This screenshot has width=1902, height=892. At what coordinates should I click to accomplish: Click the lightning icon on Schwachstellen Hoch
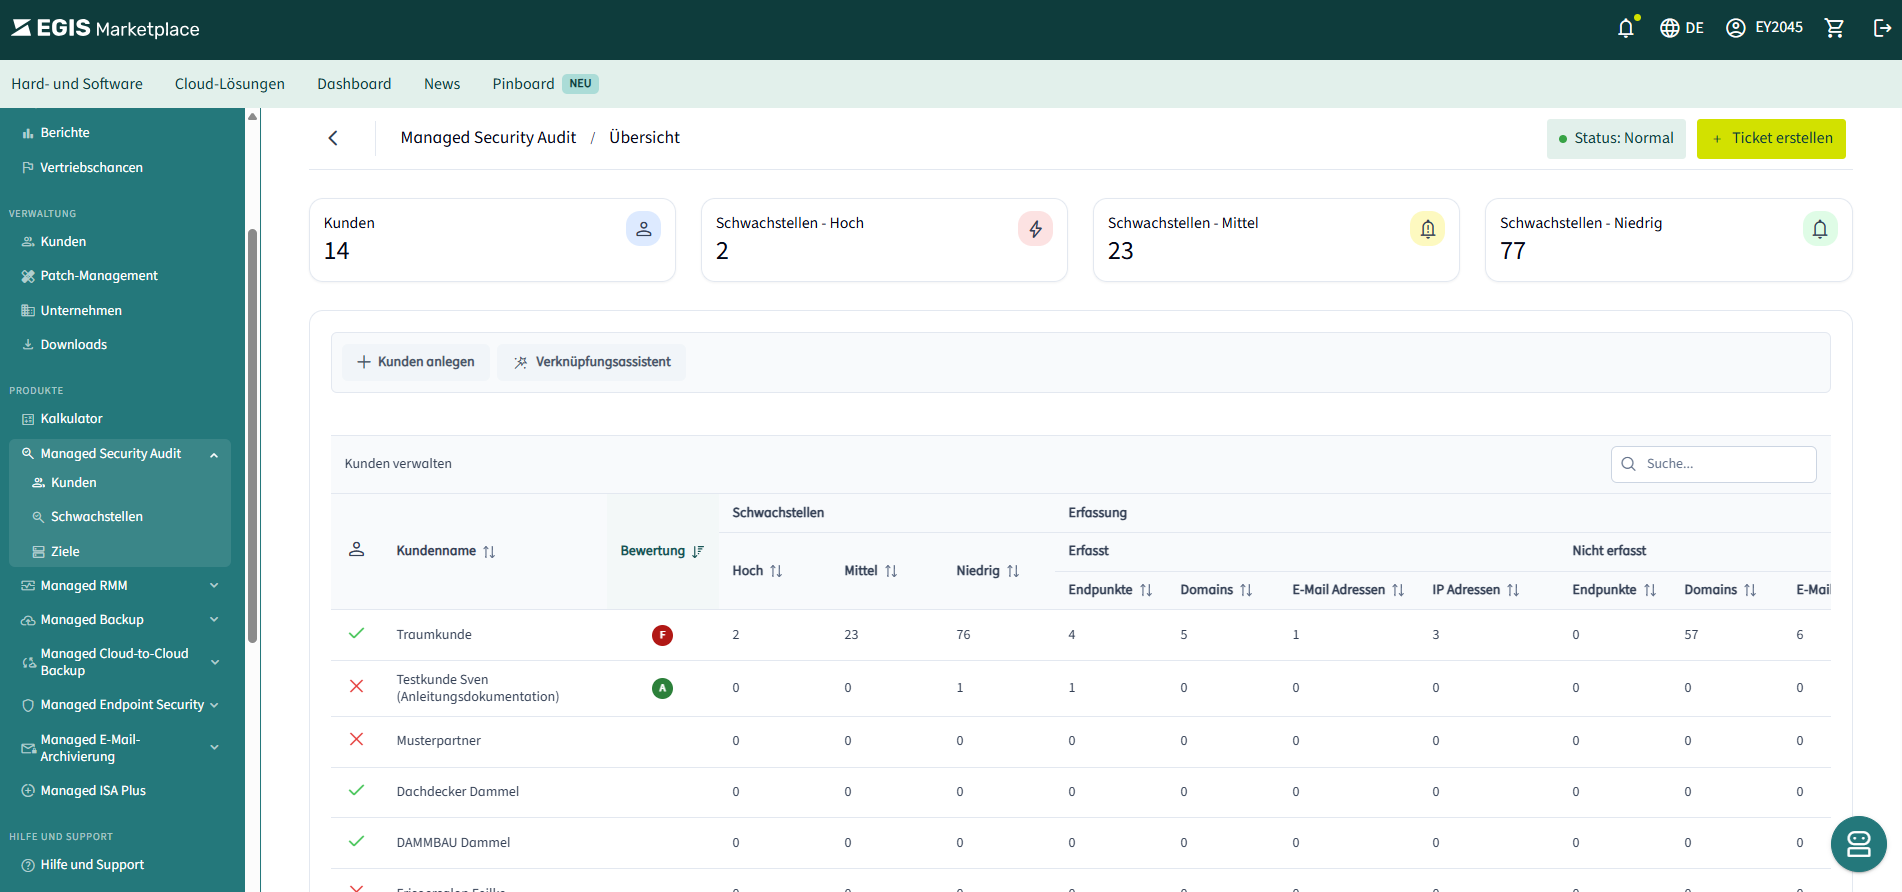click(1035, 229)
